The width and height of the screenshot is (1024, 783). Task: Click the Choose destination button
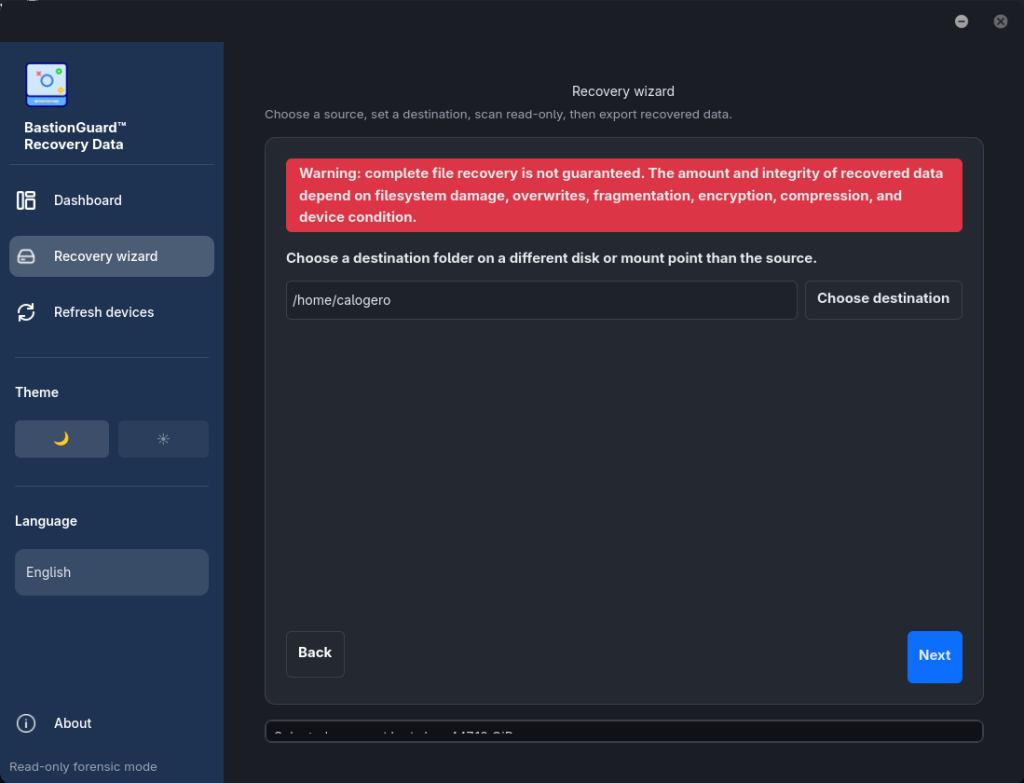point(883,300)
